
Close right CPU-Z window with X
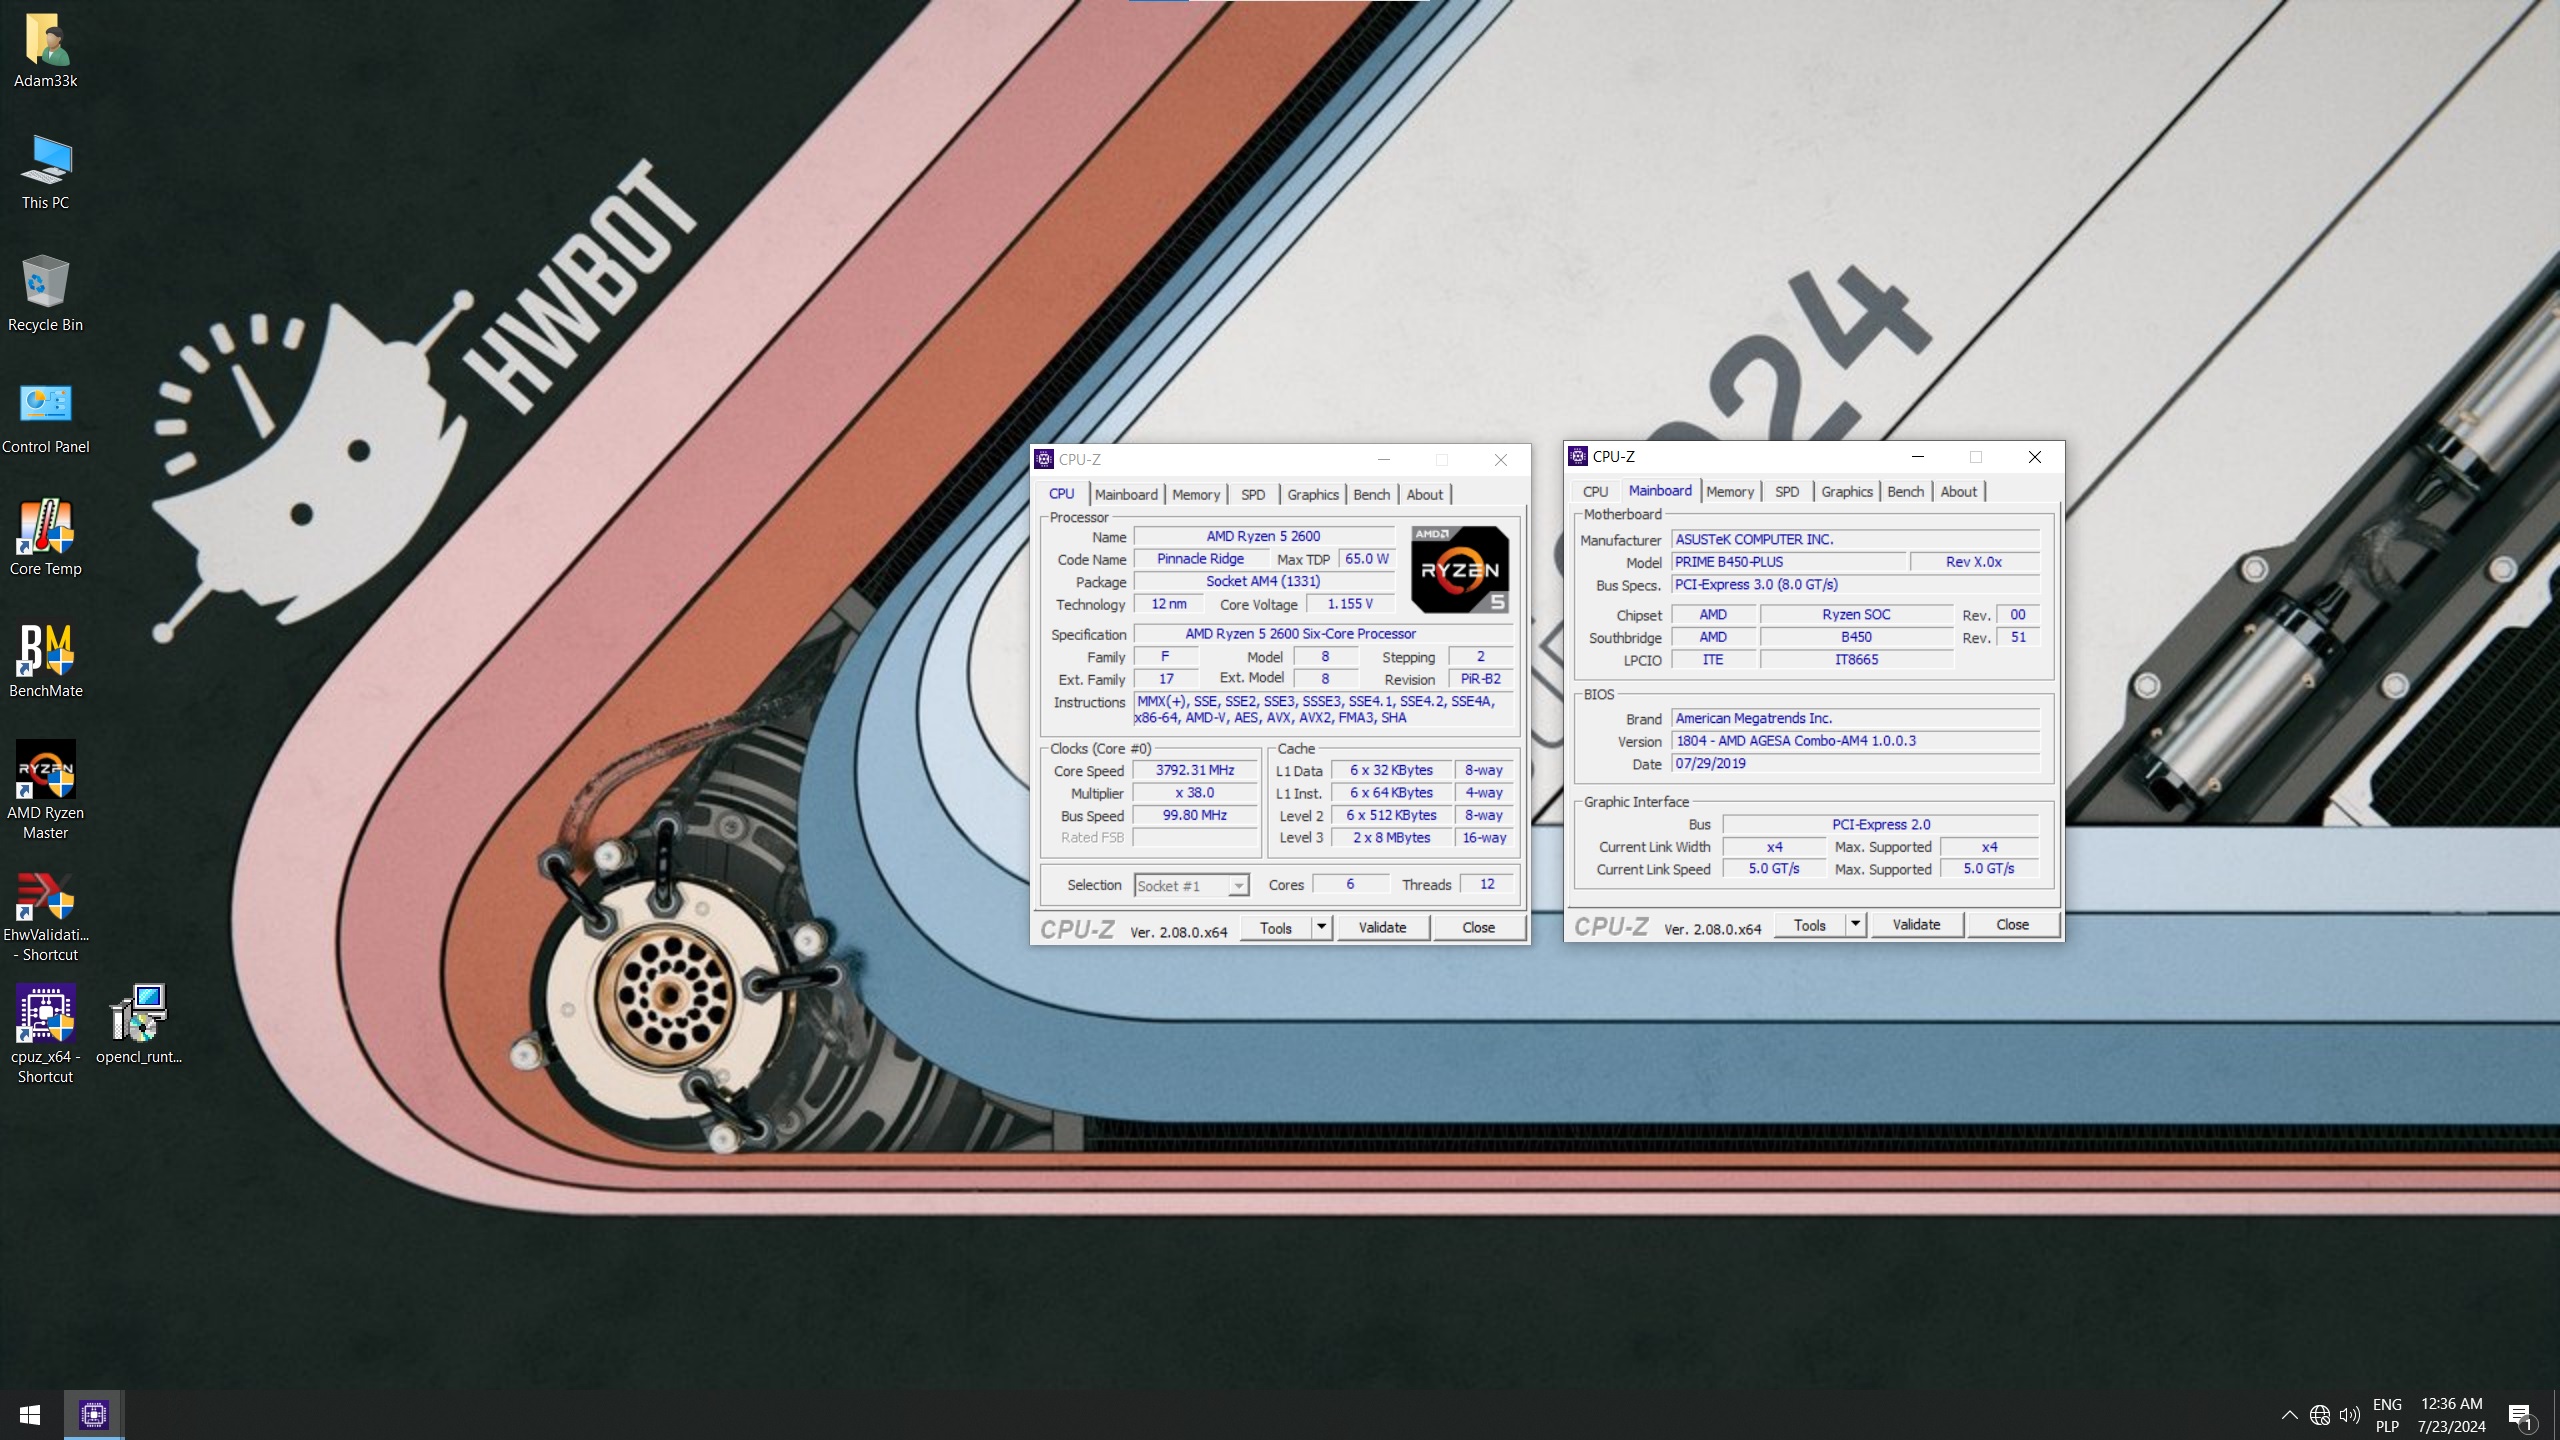click(x=2034, y=457)
